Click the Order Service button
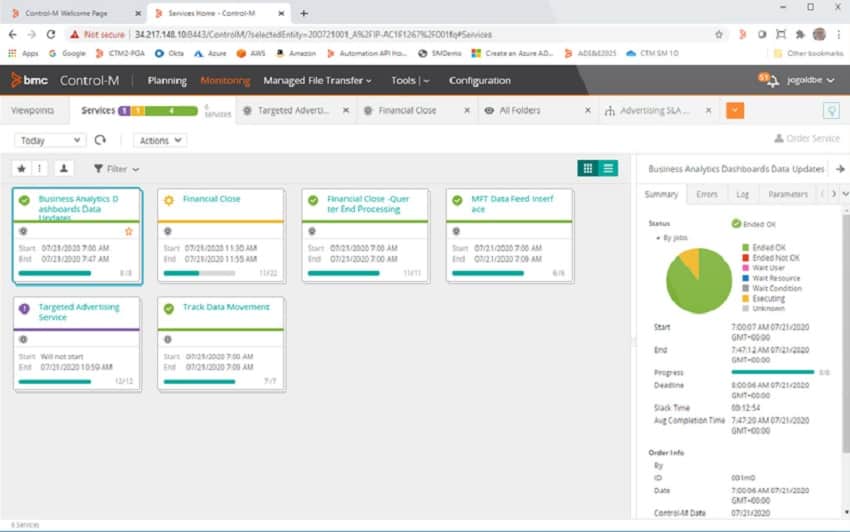Viewport: 850px width, 532px height. tap(807, 139)
